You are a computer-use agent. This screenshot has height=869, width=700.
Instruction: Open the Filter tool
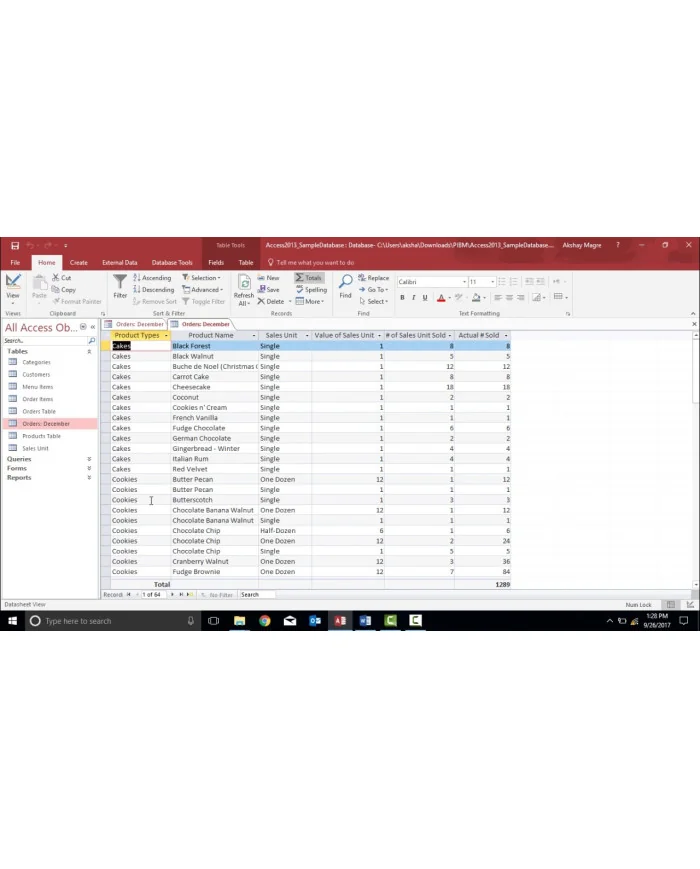[x=120, y=287]
